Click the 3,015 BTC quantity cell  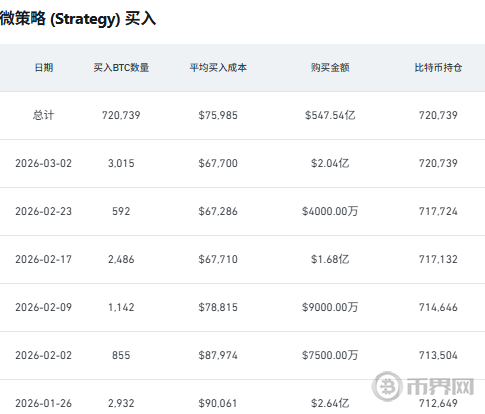[x=121, y=163]
